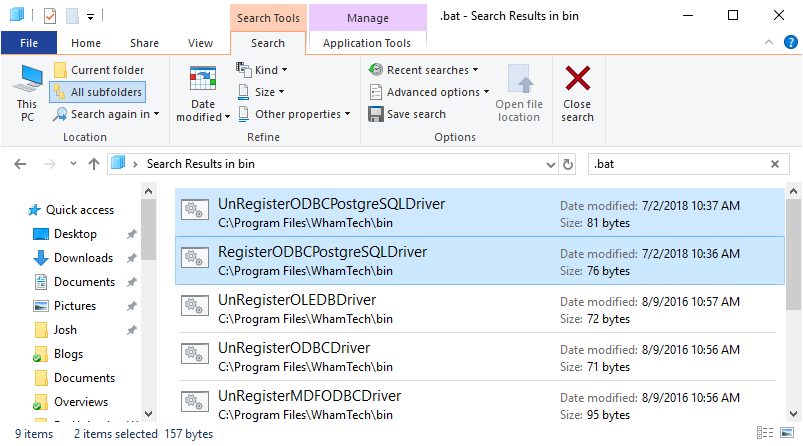
Task: Expand the Kind filter dropdown
Action: pos(262,70)
